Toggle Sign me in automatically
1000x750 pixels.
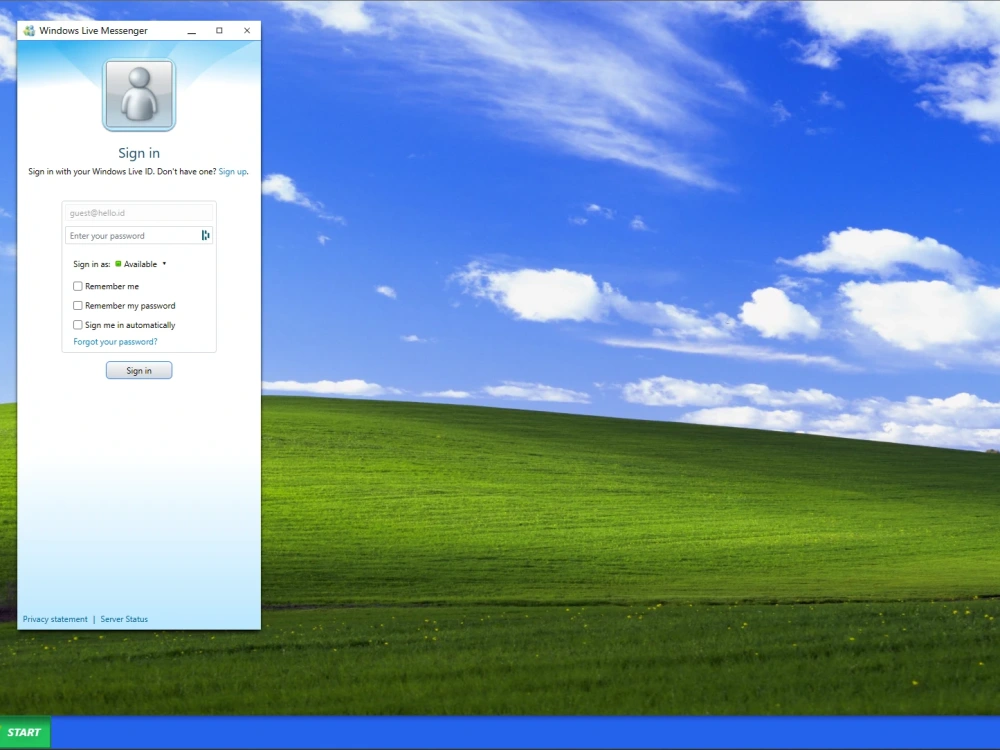(78, 325)
